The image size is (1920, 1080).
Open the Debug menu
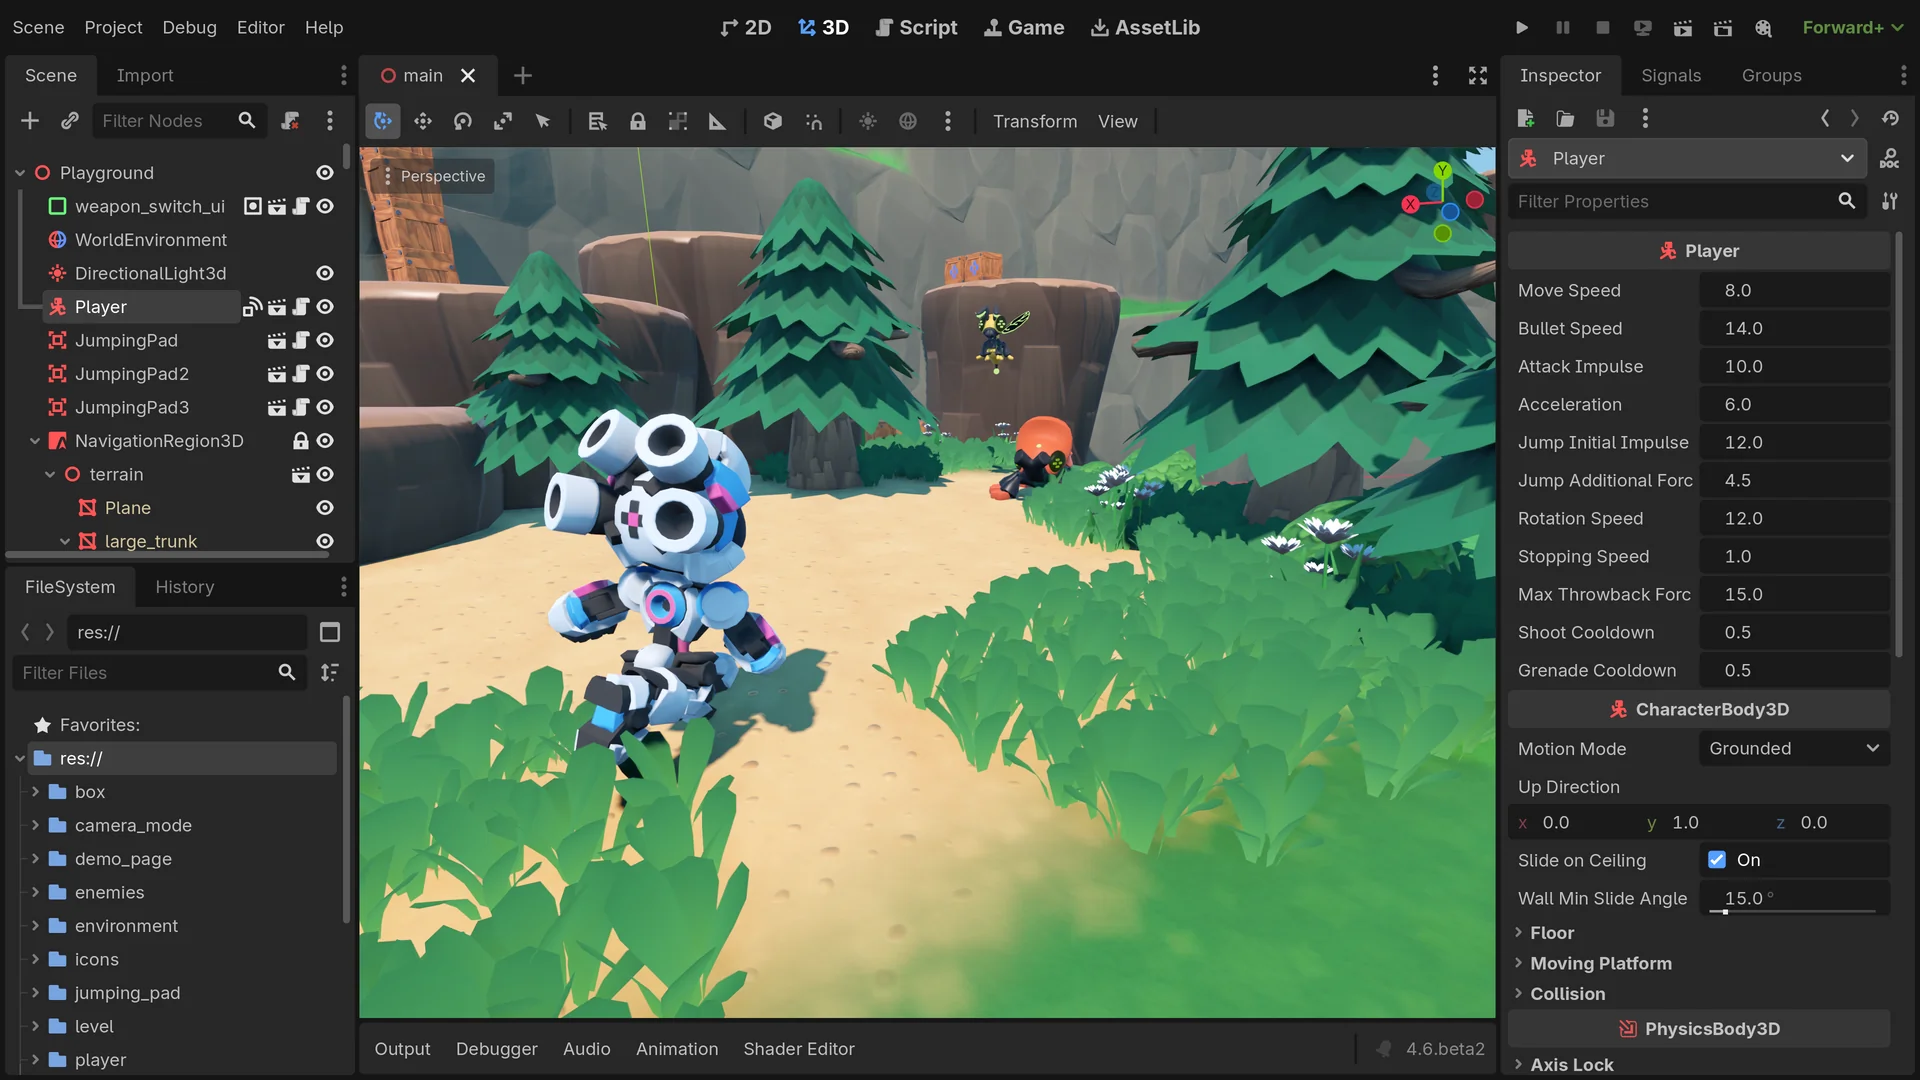click(189, 27)
